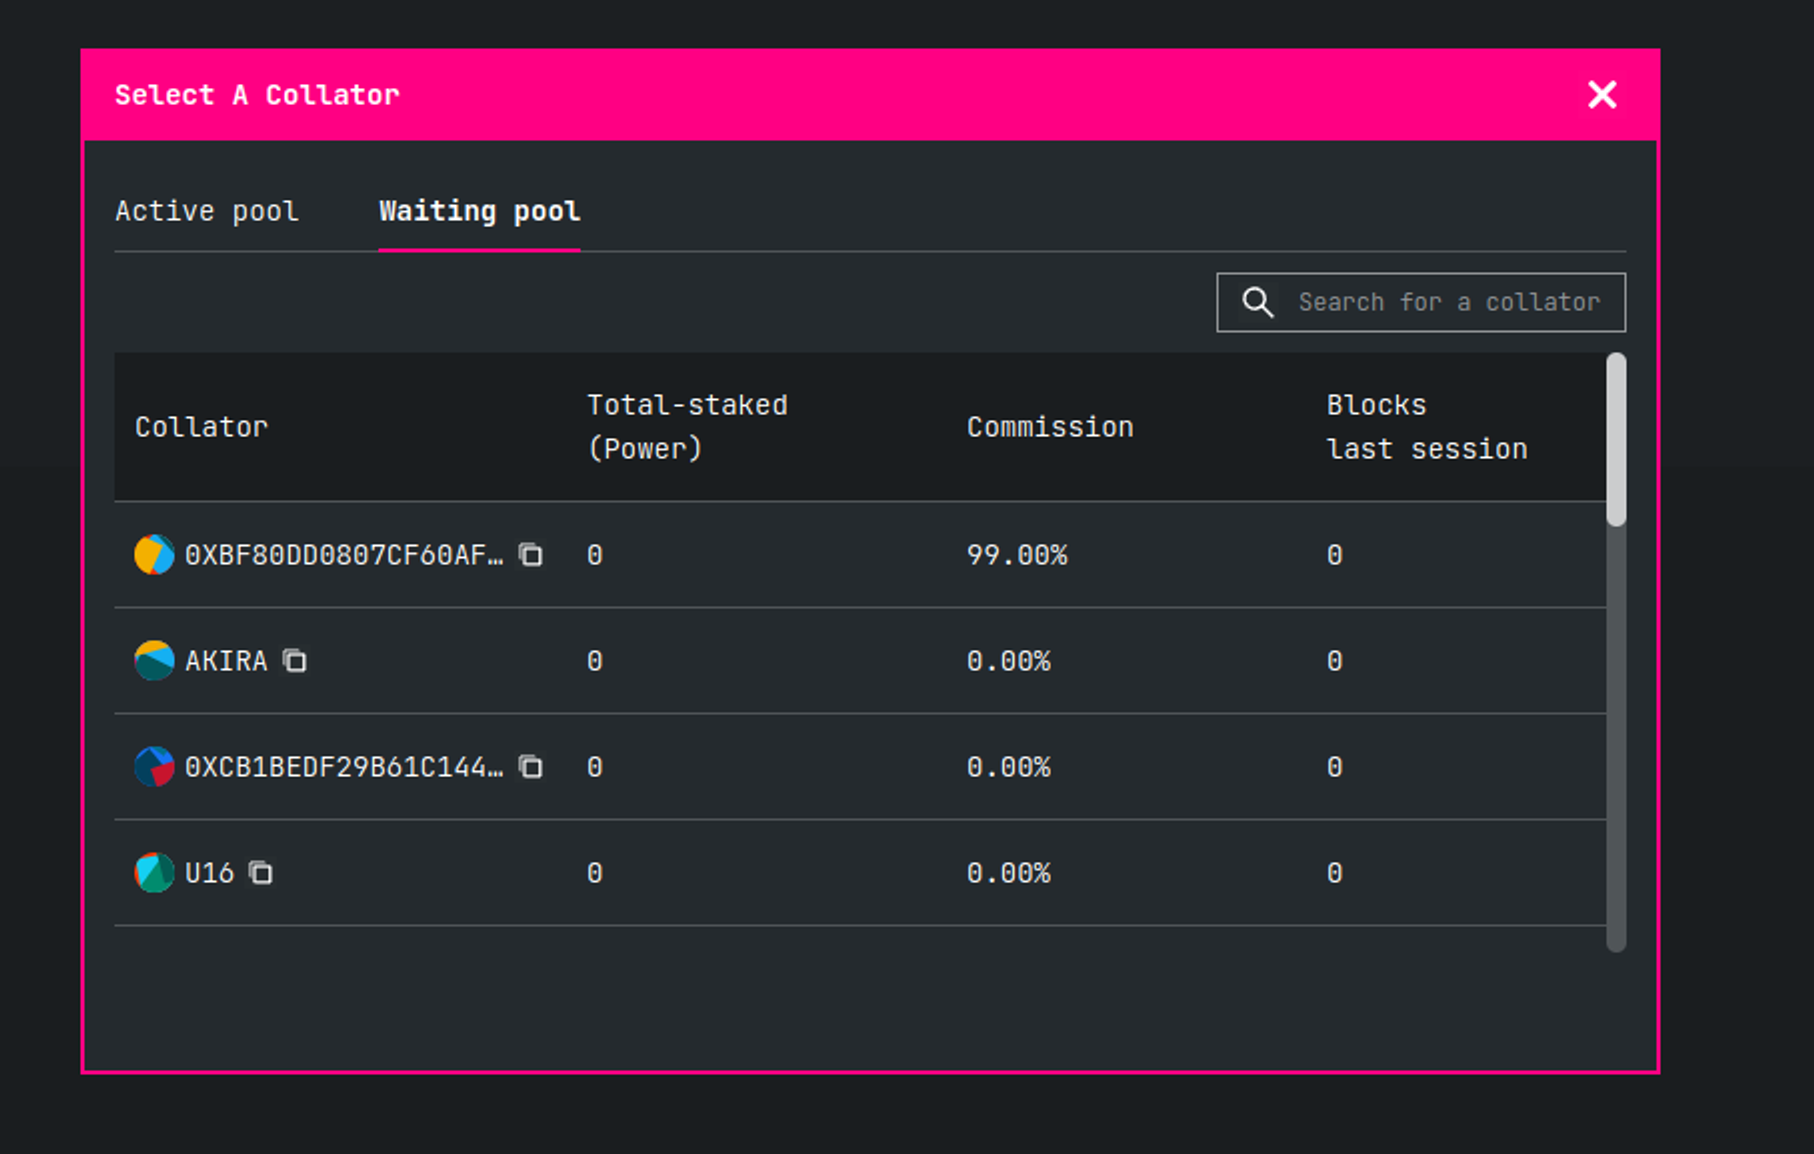Focus the Search for a collator field
Image resolution: width=1814 pixels, height=1154 pixels.
1448,302
